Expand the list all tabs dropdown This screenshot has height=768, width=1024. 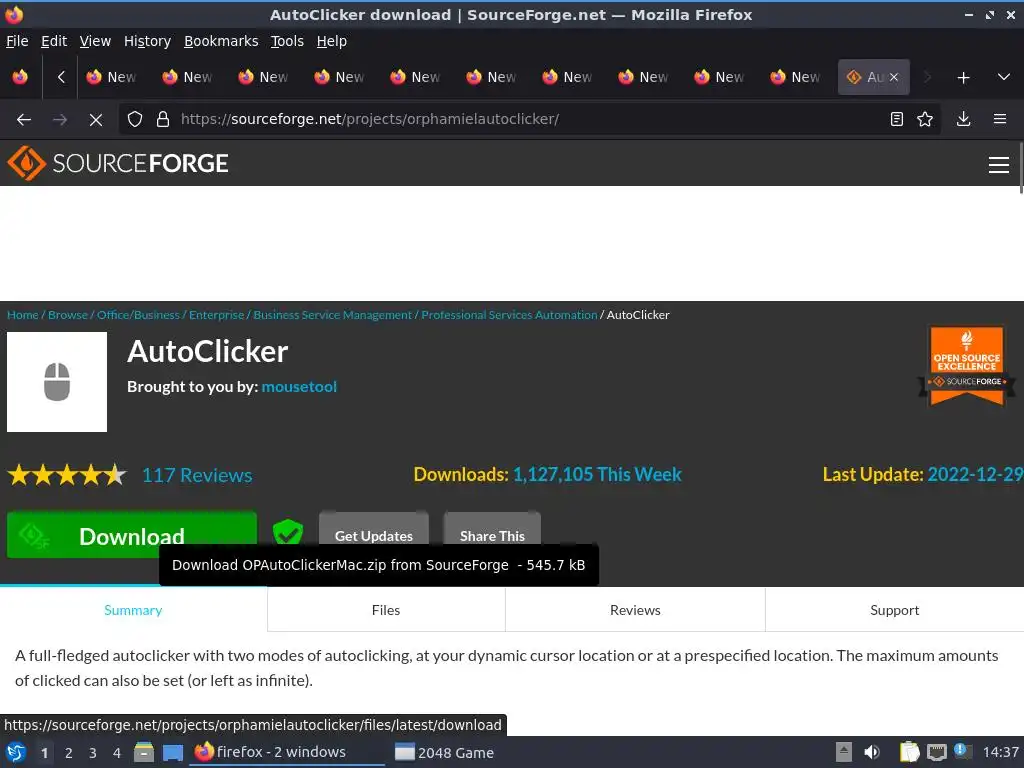(1004, 77)
